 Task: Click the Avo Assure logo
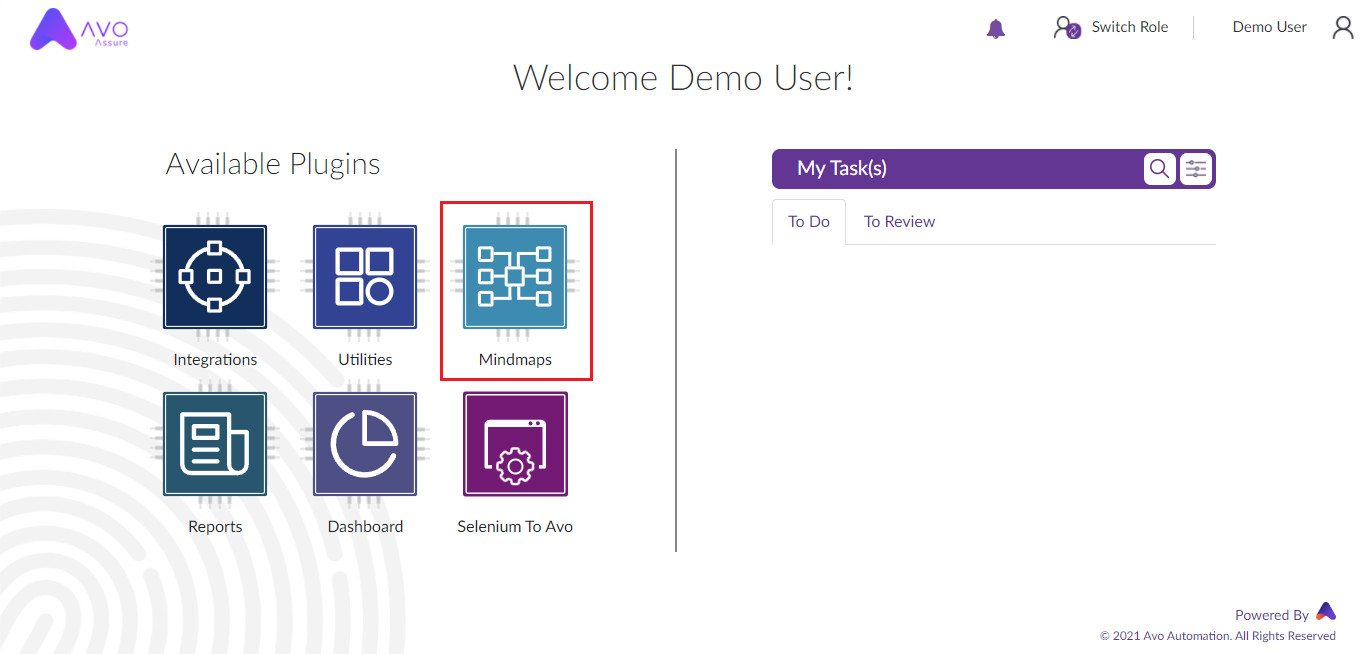coord(79,29)
